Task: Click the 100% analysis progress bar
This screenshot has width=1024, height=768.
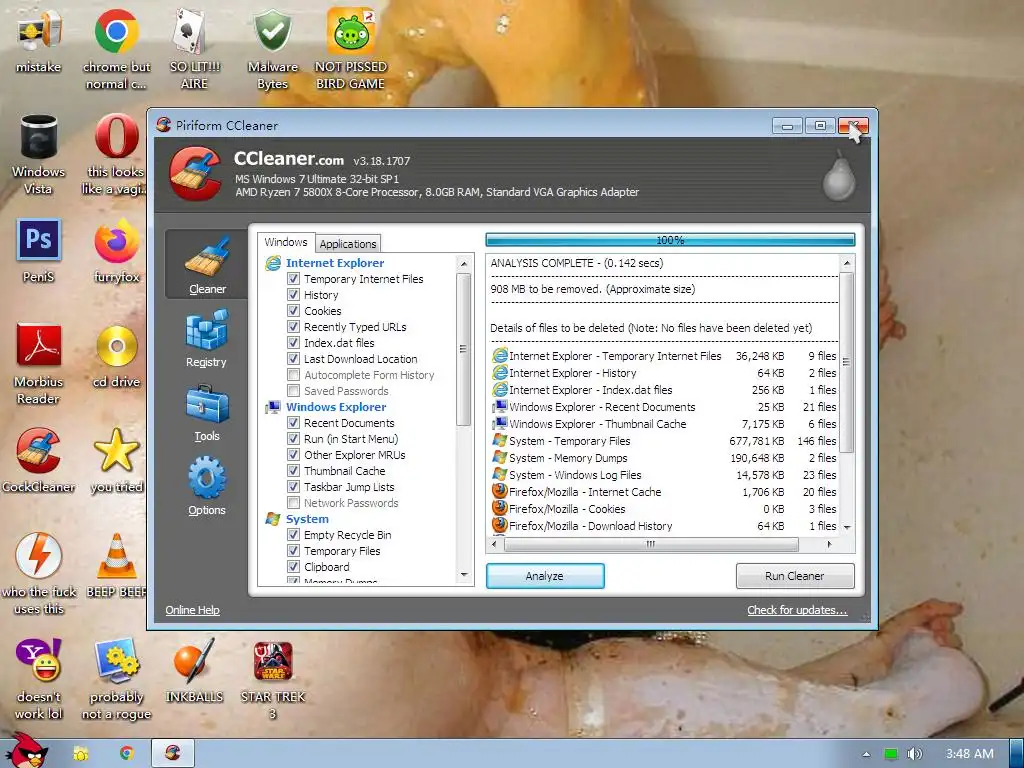Action: click(x=670, y=240)
